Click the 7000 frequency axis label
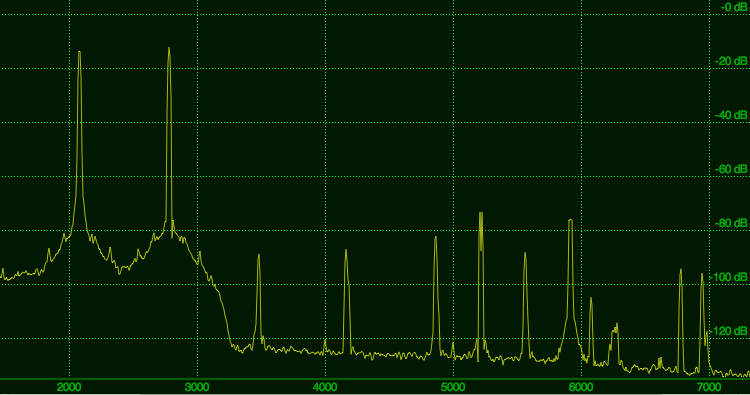The height and width of the screenshot is (395, 750). click(709, 387)
